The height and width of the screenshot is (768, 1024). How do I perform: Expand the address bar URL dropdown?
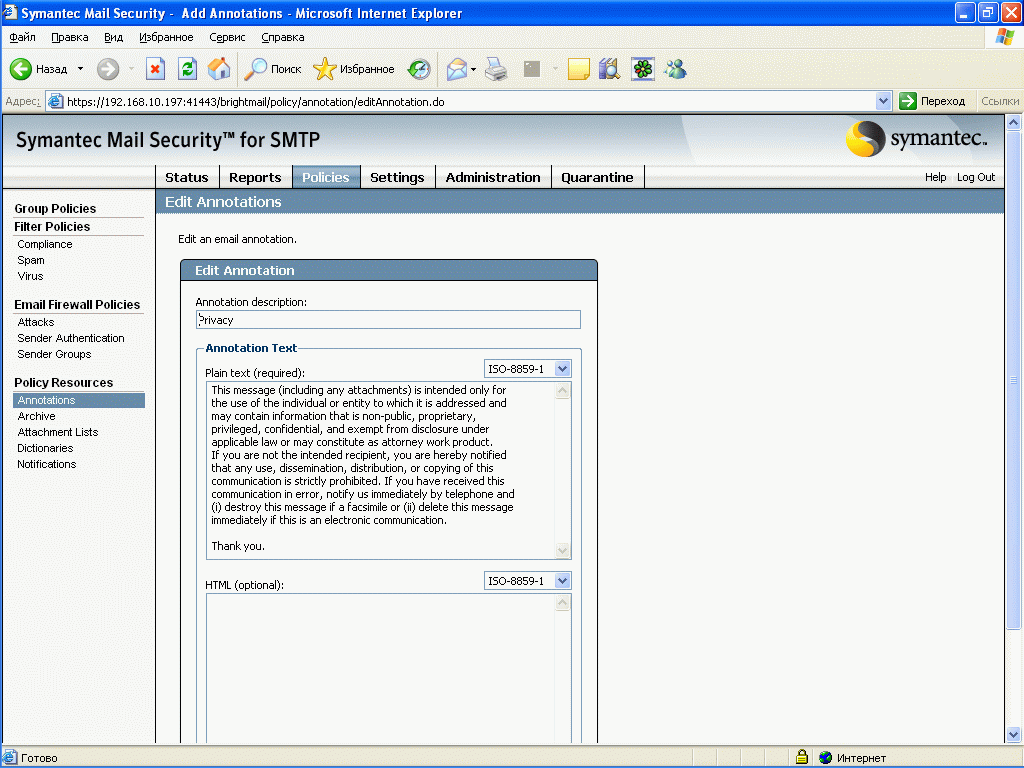click(883, 101)
